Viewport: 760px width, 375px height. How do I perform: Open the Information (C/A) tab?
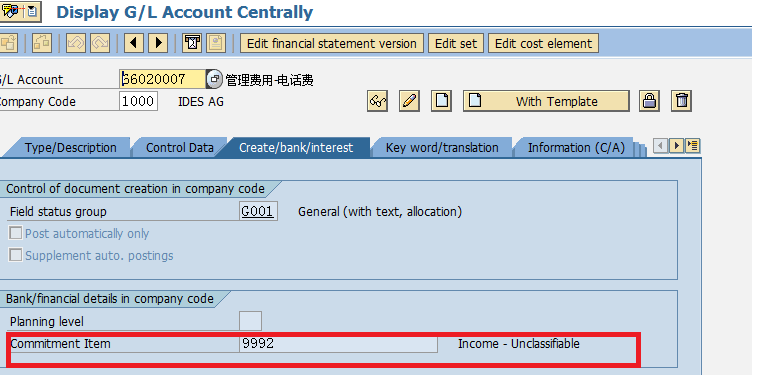coord(576,148)
